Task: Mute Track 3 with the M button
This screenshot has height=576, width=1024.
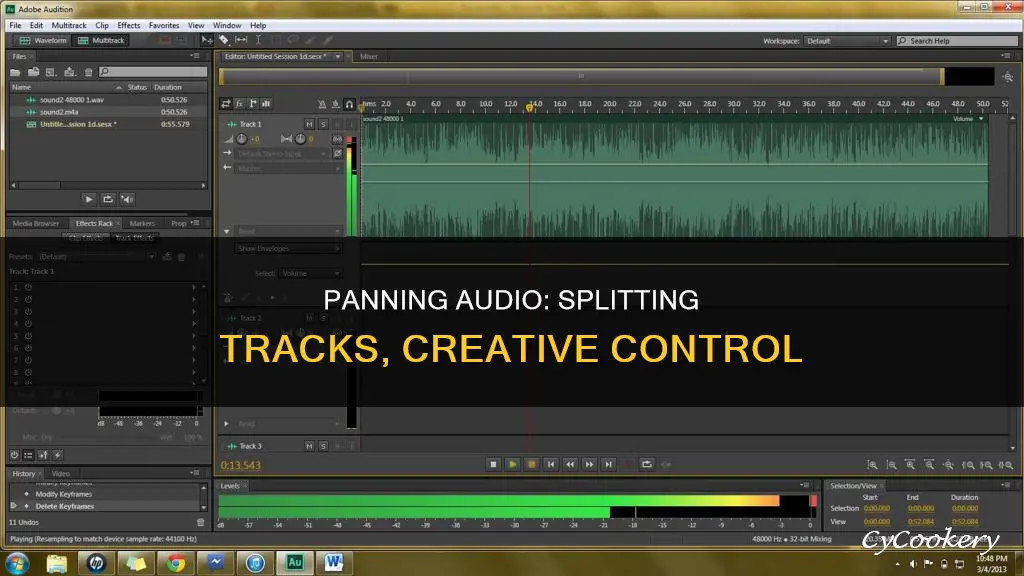Action: tap(309, 446)
